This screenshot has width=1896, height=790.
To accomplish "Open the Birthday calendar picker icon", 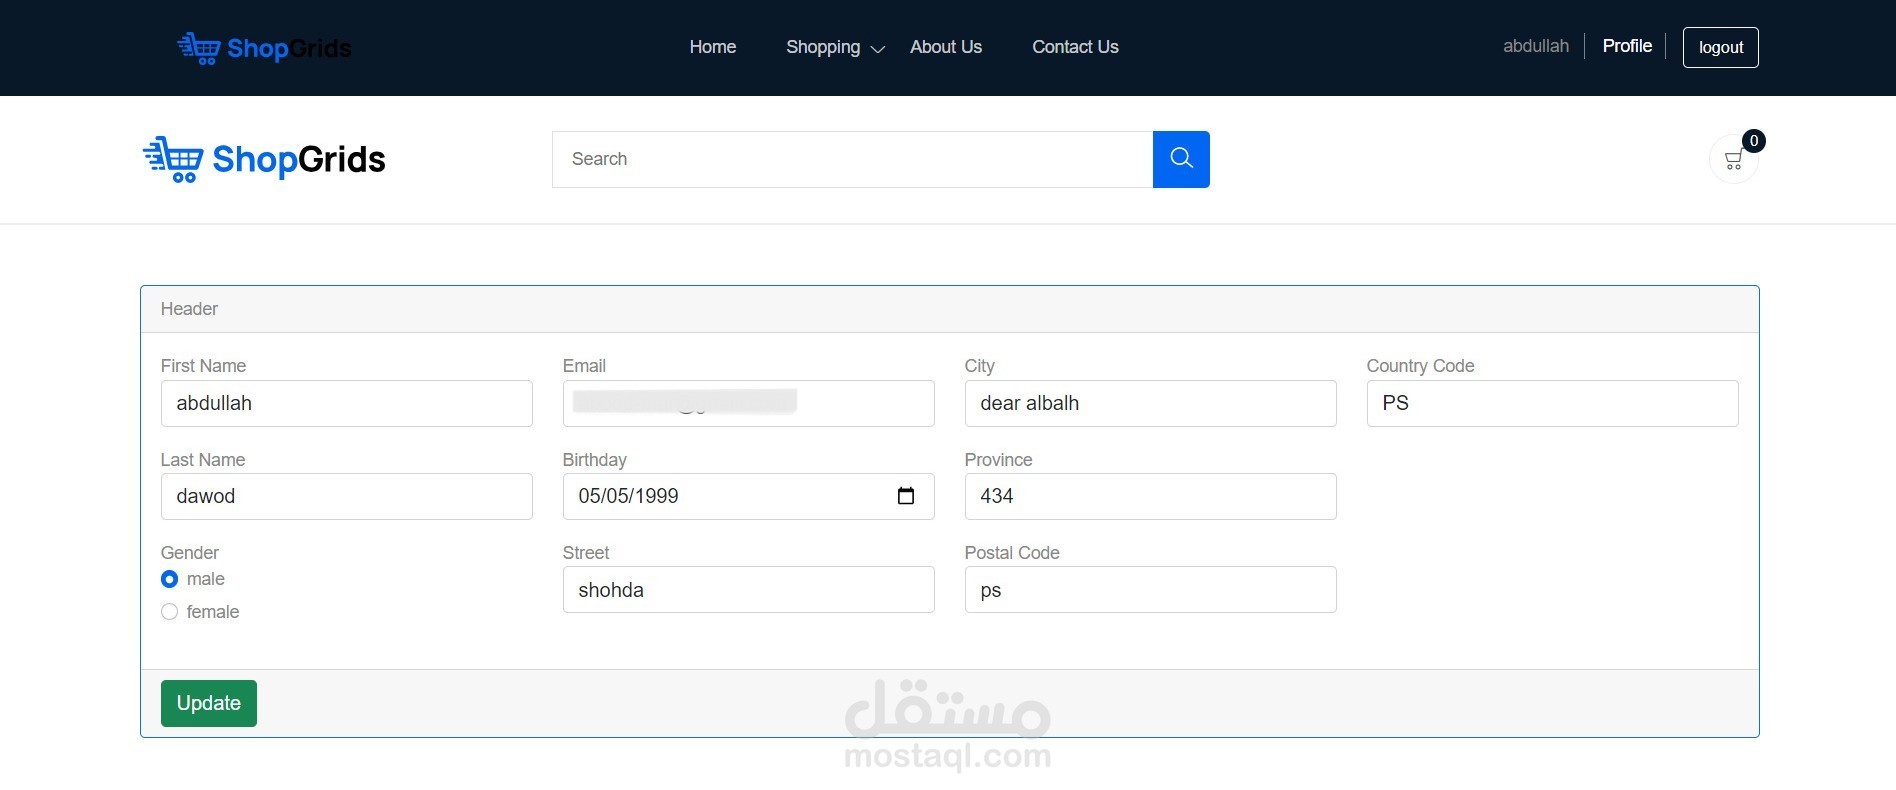I will (x=906, y=496).
